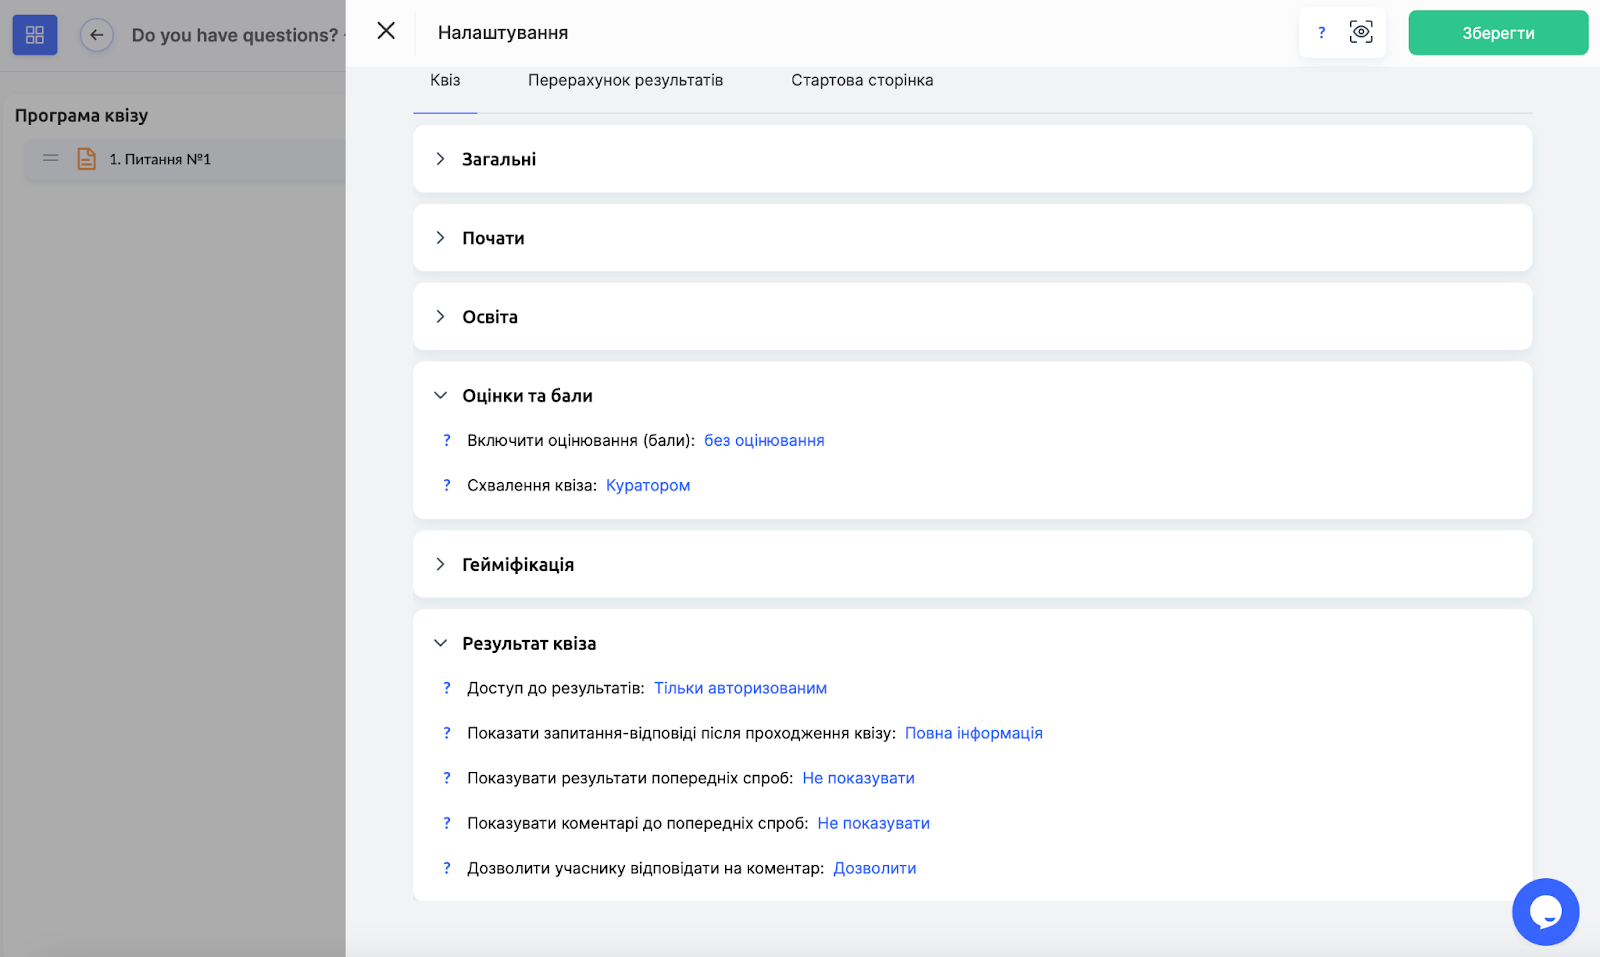Click help icon beside Доступ до результатів
Image resolution: width=1600 pixels, height=957 pixels.
pos(447,688)
